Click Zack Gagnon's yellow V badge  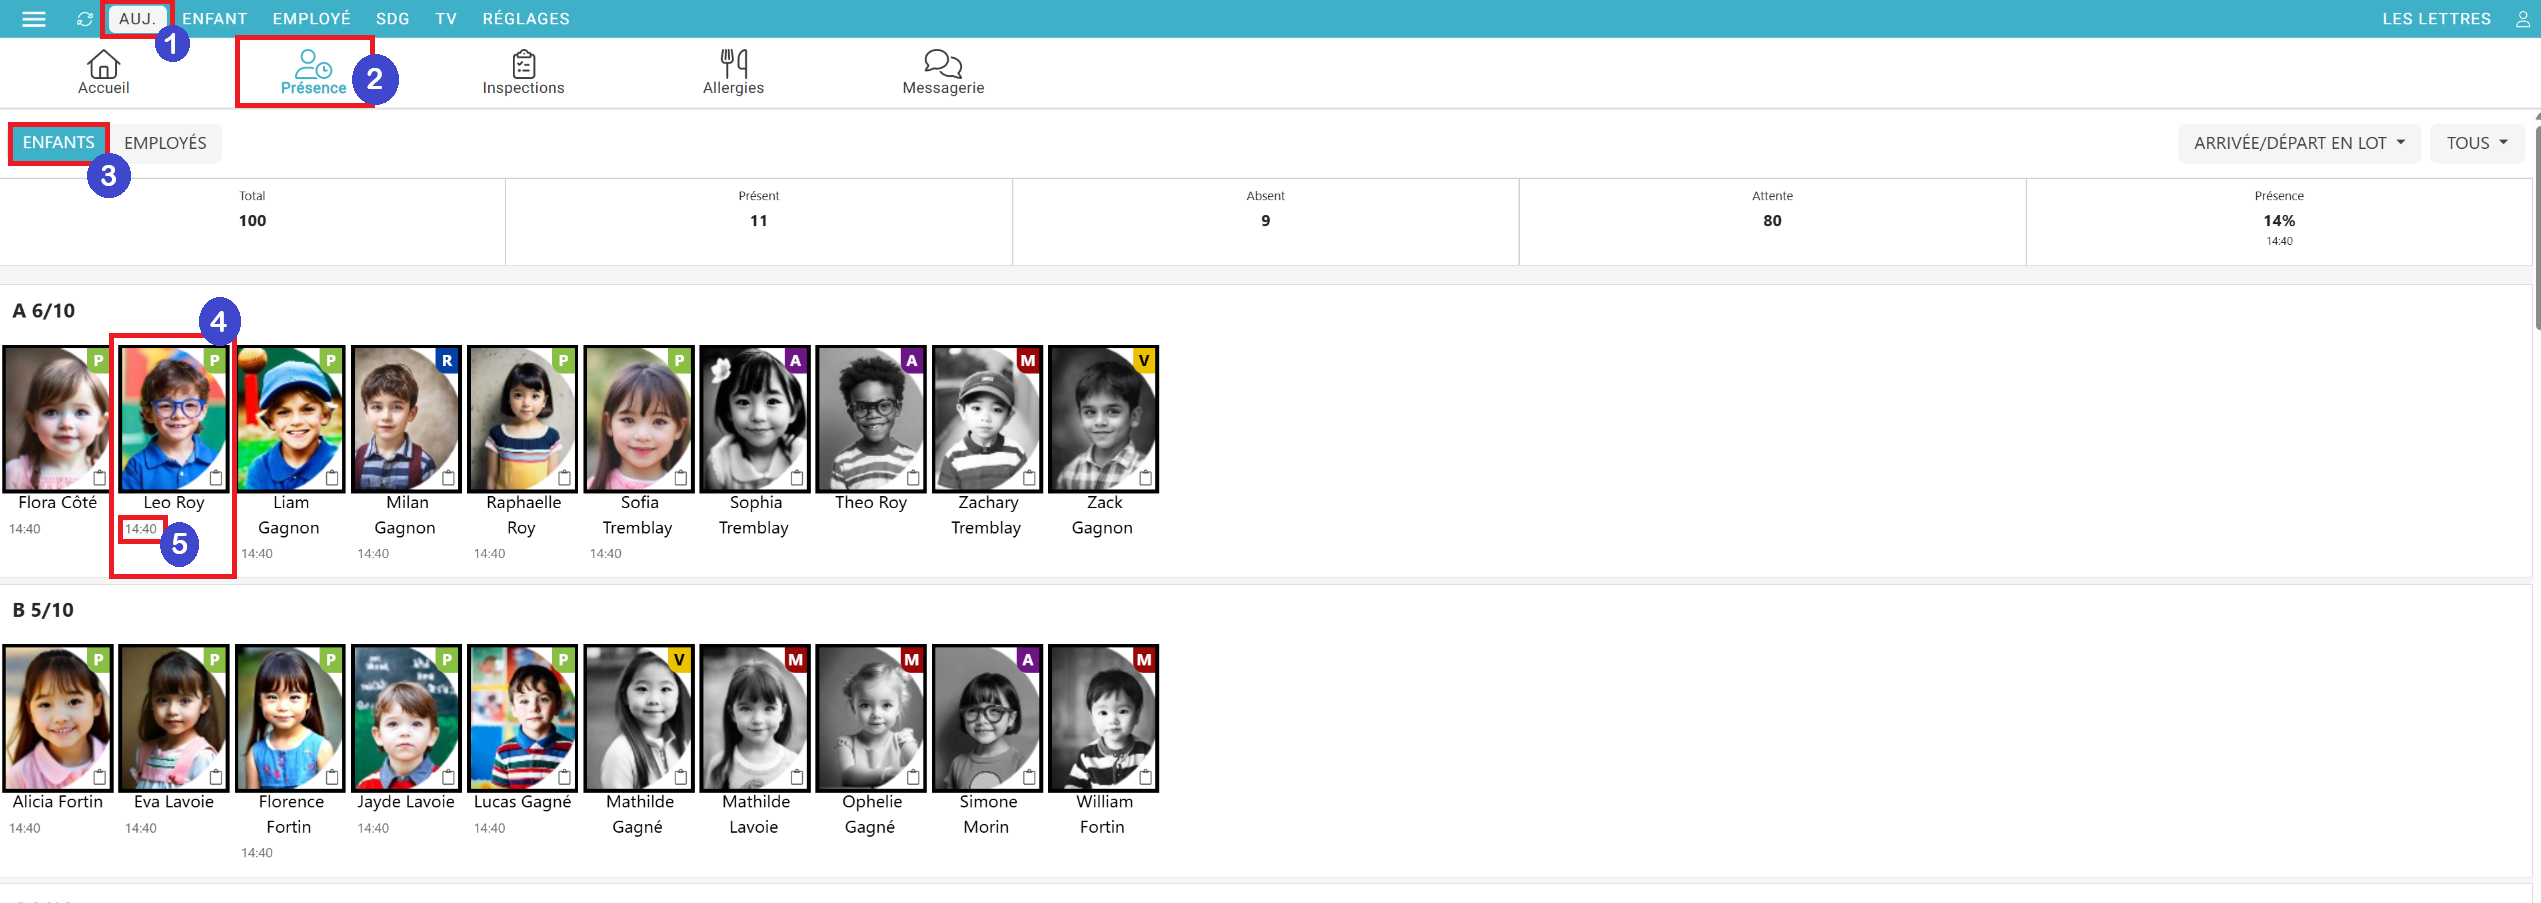[1144, 361]
